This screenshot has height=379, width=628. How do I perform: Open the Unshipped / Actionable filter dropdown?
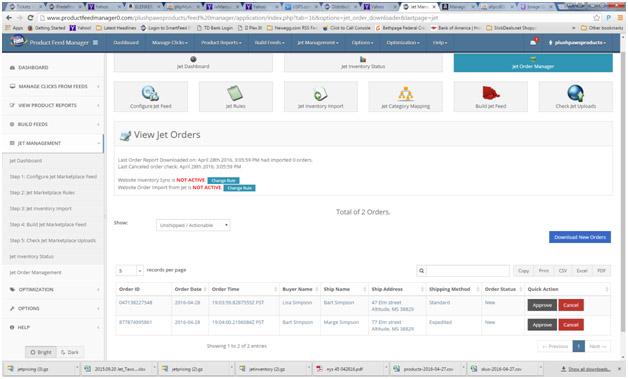coord(193,225)
